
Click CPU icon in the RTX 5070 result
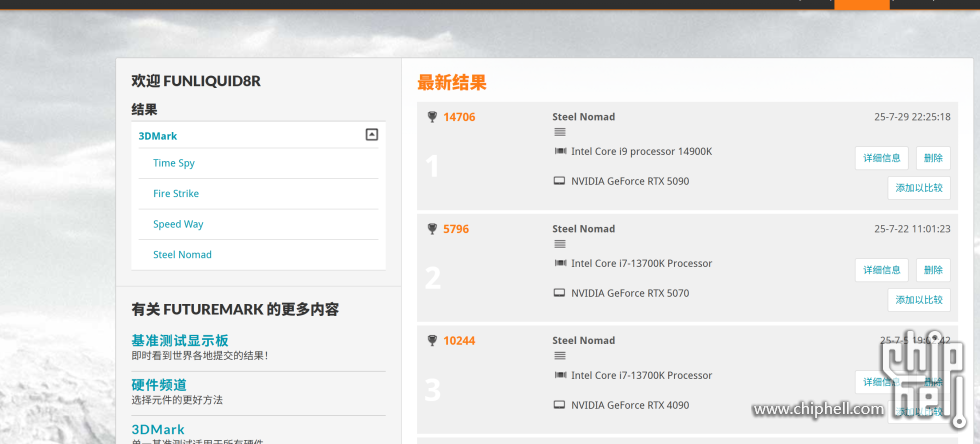point(560,263)
